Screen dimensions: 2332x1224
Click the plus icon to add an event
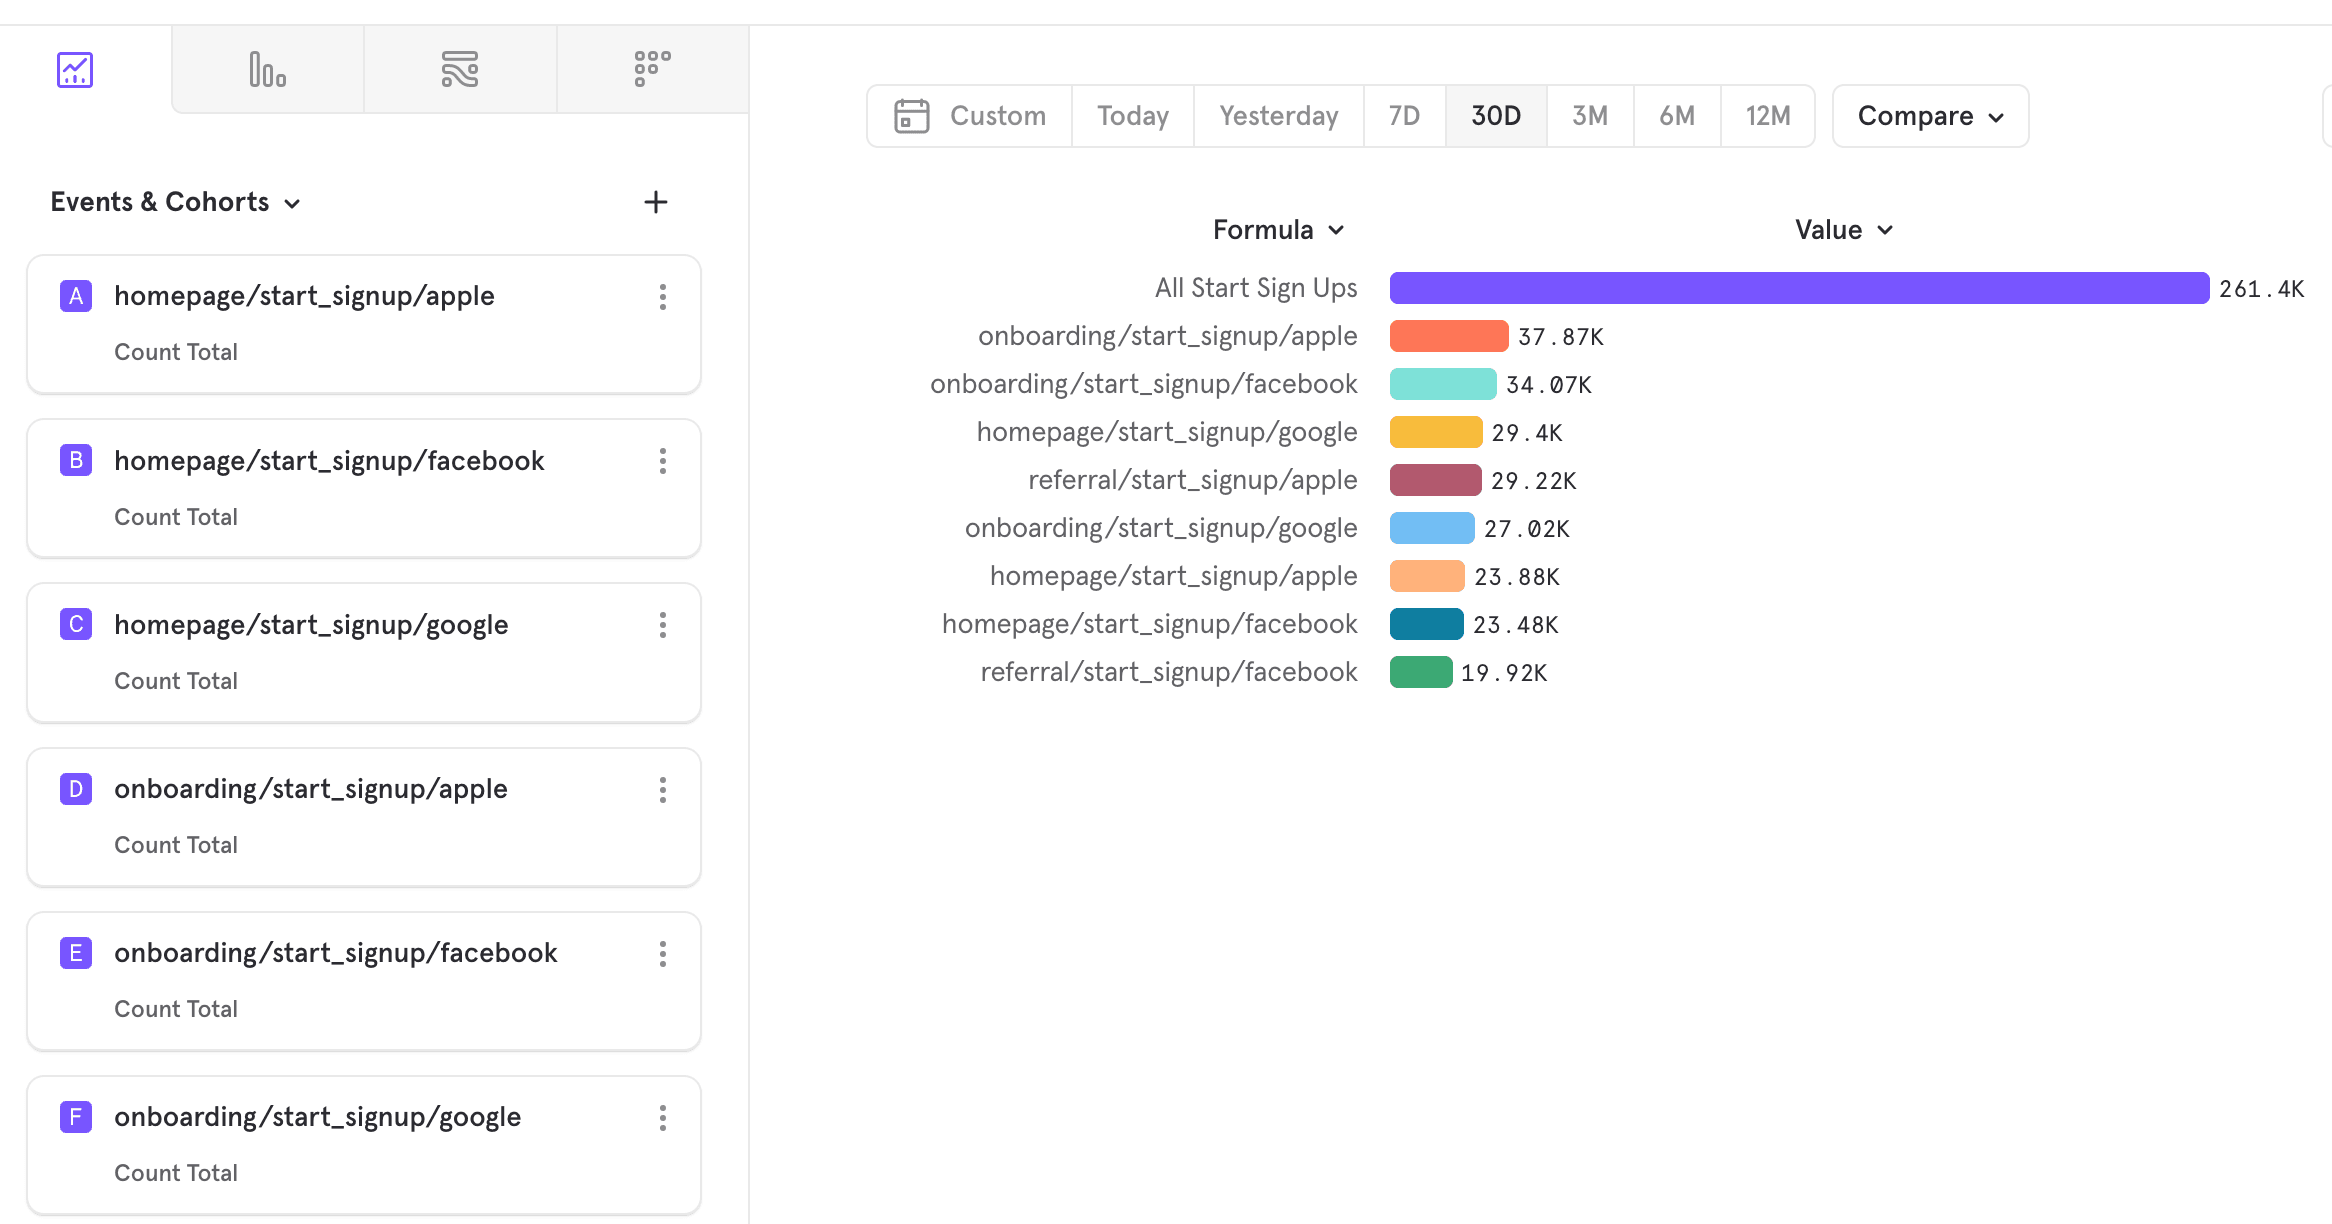coord(655,202)
